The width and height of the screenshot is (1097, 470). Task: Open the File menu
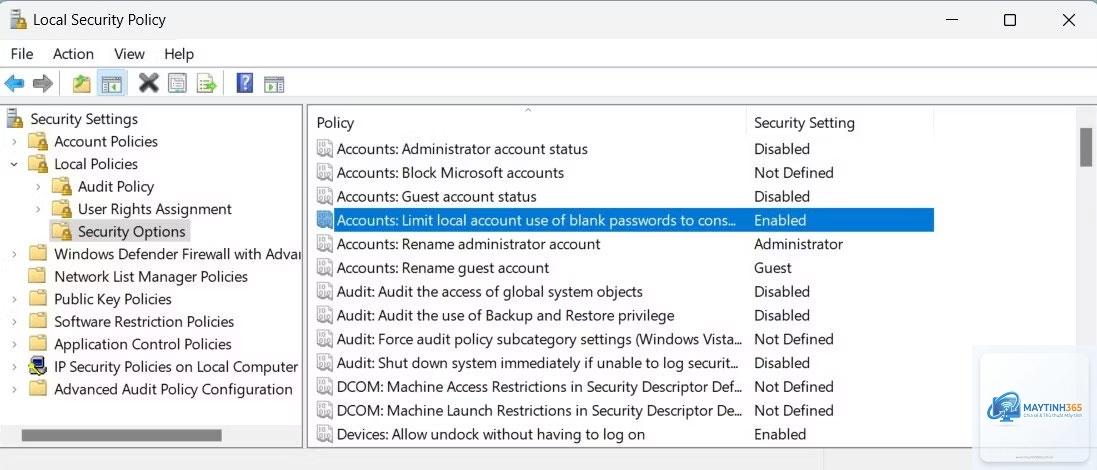click(22, 54)
